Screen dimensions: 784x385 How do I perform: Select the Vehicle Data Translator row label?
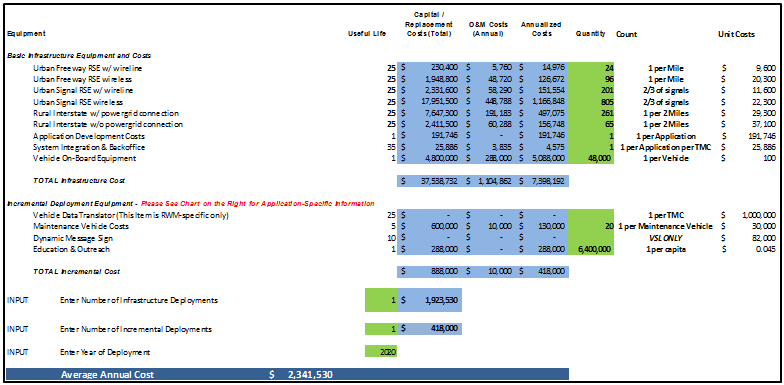pos(130,215)
